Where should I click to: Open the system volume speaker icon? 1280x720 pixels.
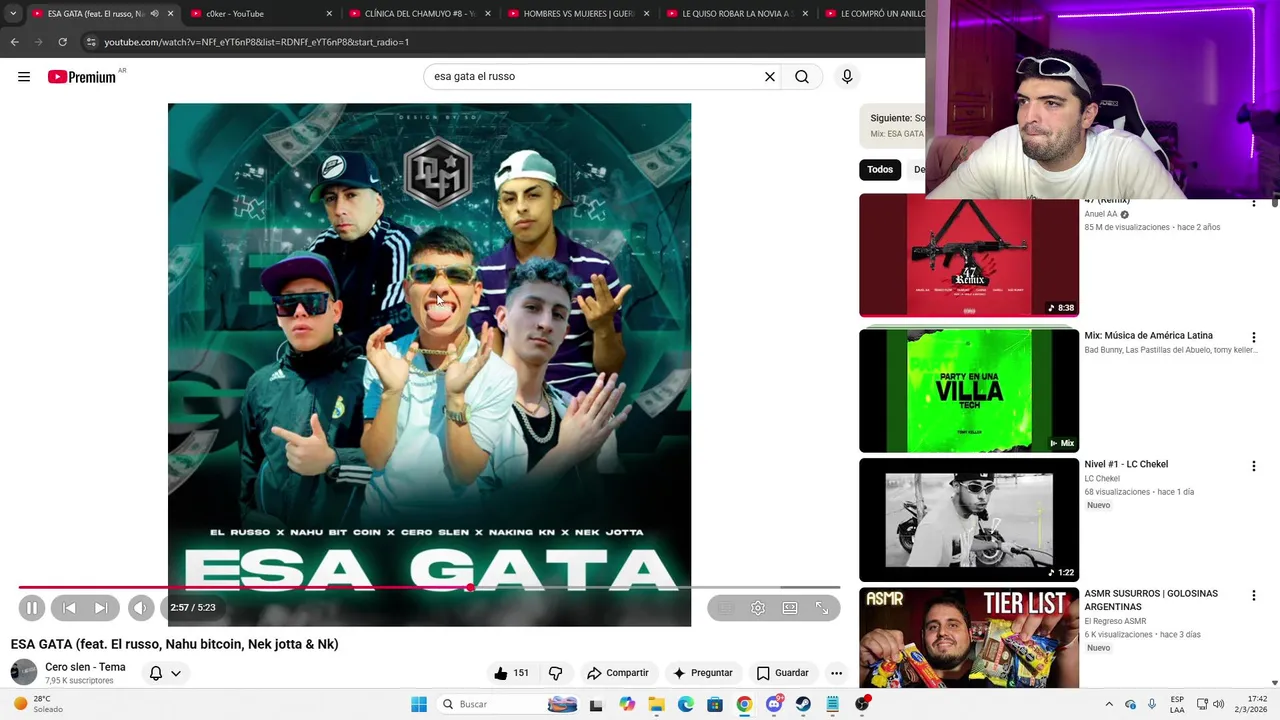coord(1218,704)
